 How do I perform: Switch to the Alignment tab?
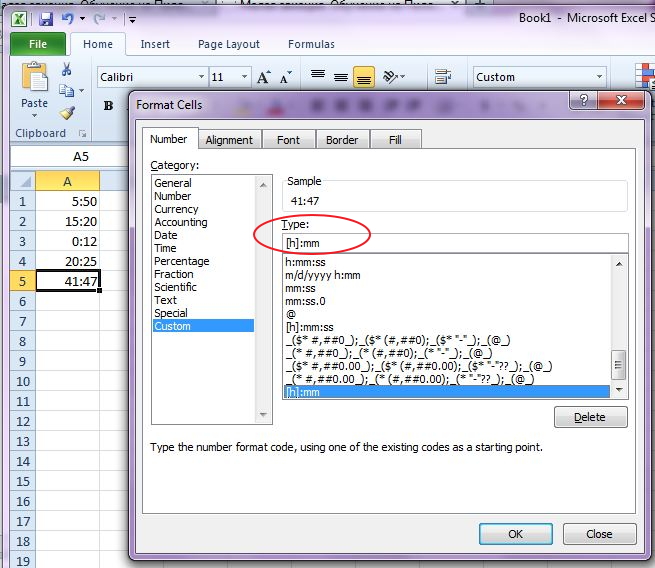point(229,140)
